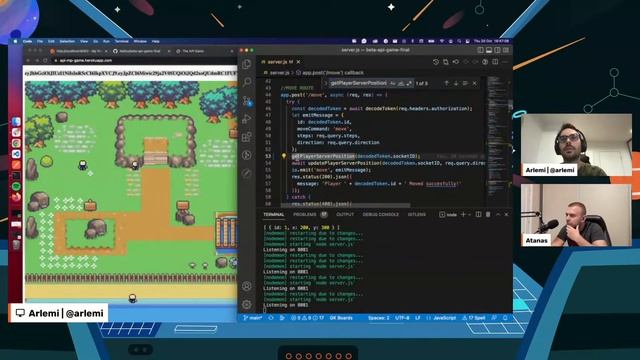Create a new terminal with plus icon
Screen dimensions: 640x360
[x=463, y=214]
